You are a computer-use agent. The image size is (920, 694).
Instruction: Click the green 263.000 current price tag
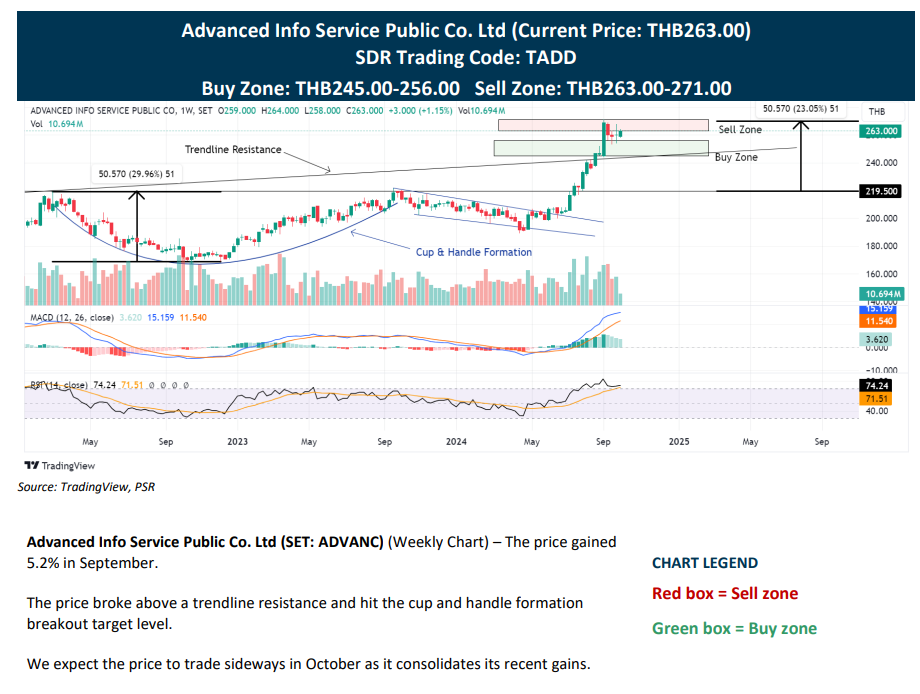pos(881,131)
